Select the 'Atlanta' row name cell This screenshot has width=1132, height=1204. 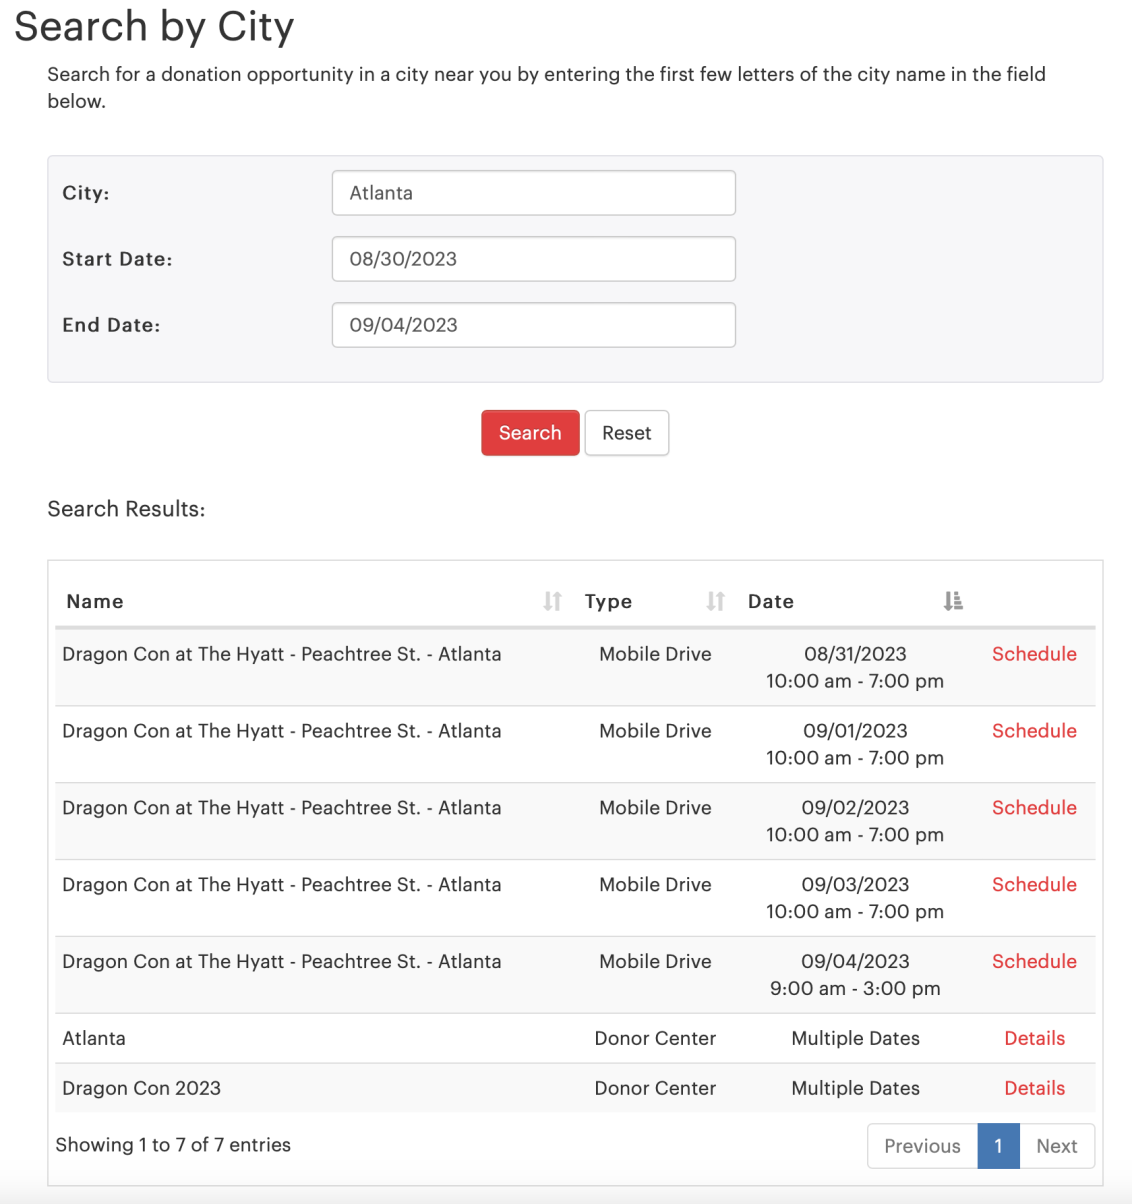94,1038
